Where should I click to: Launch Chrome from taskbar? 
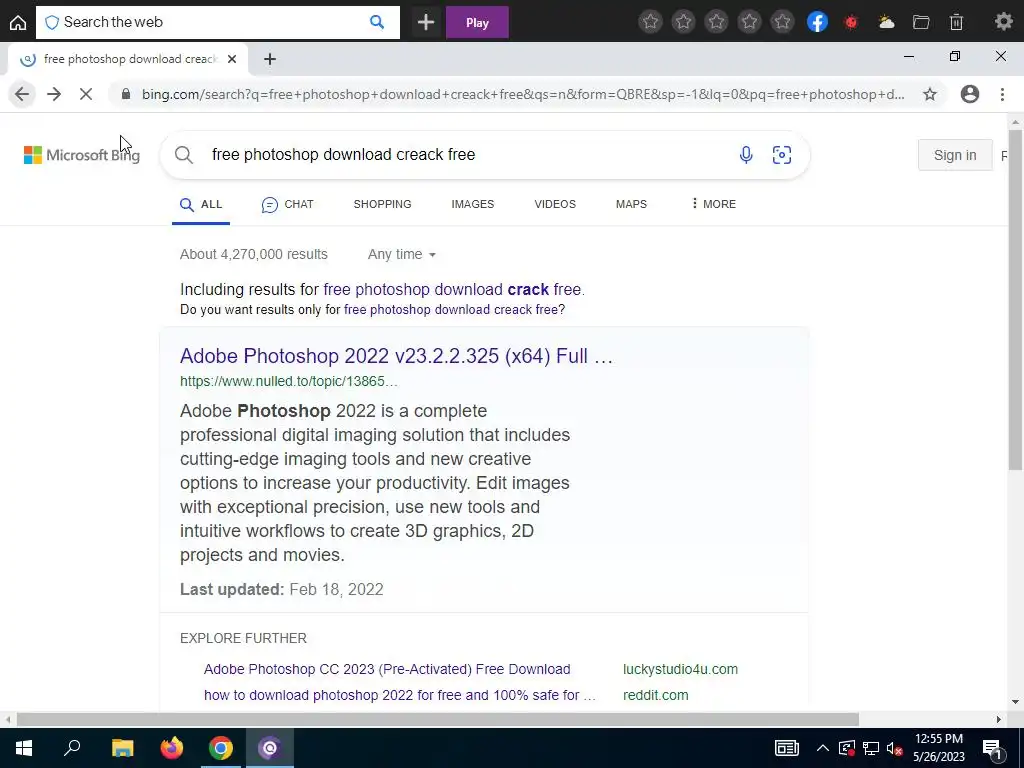point(221,748)
